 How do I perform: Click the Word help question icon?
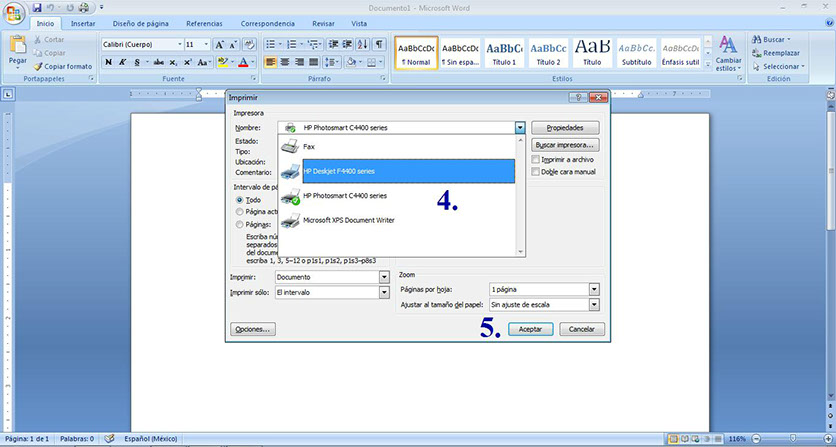[x=829, y=23]
